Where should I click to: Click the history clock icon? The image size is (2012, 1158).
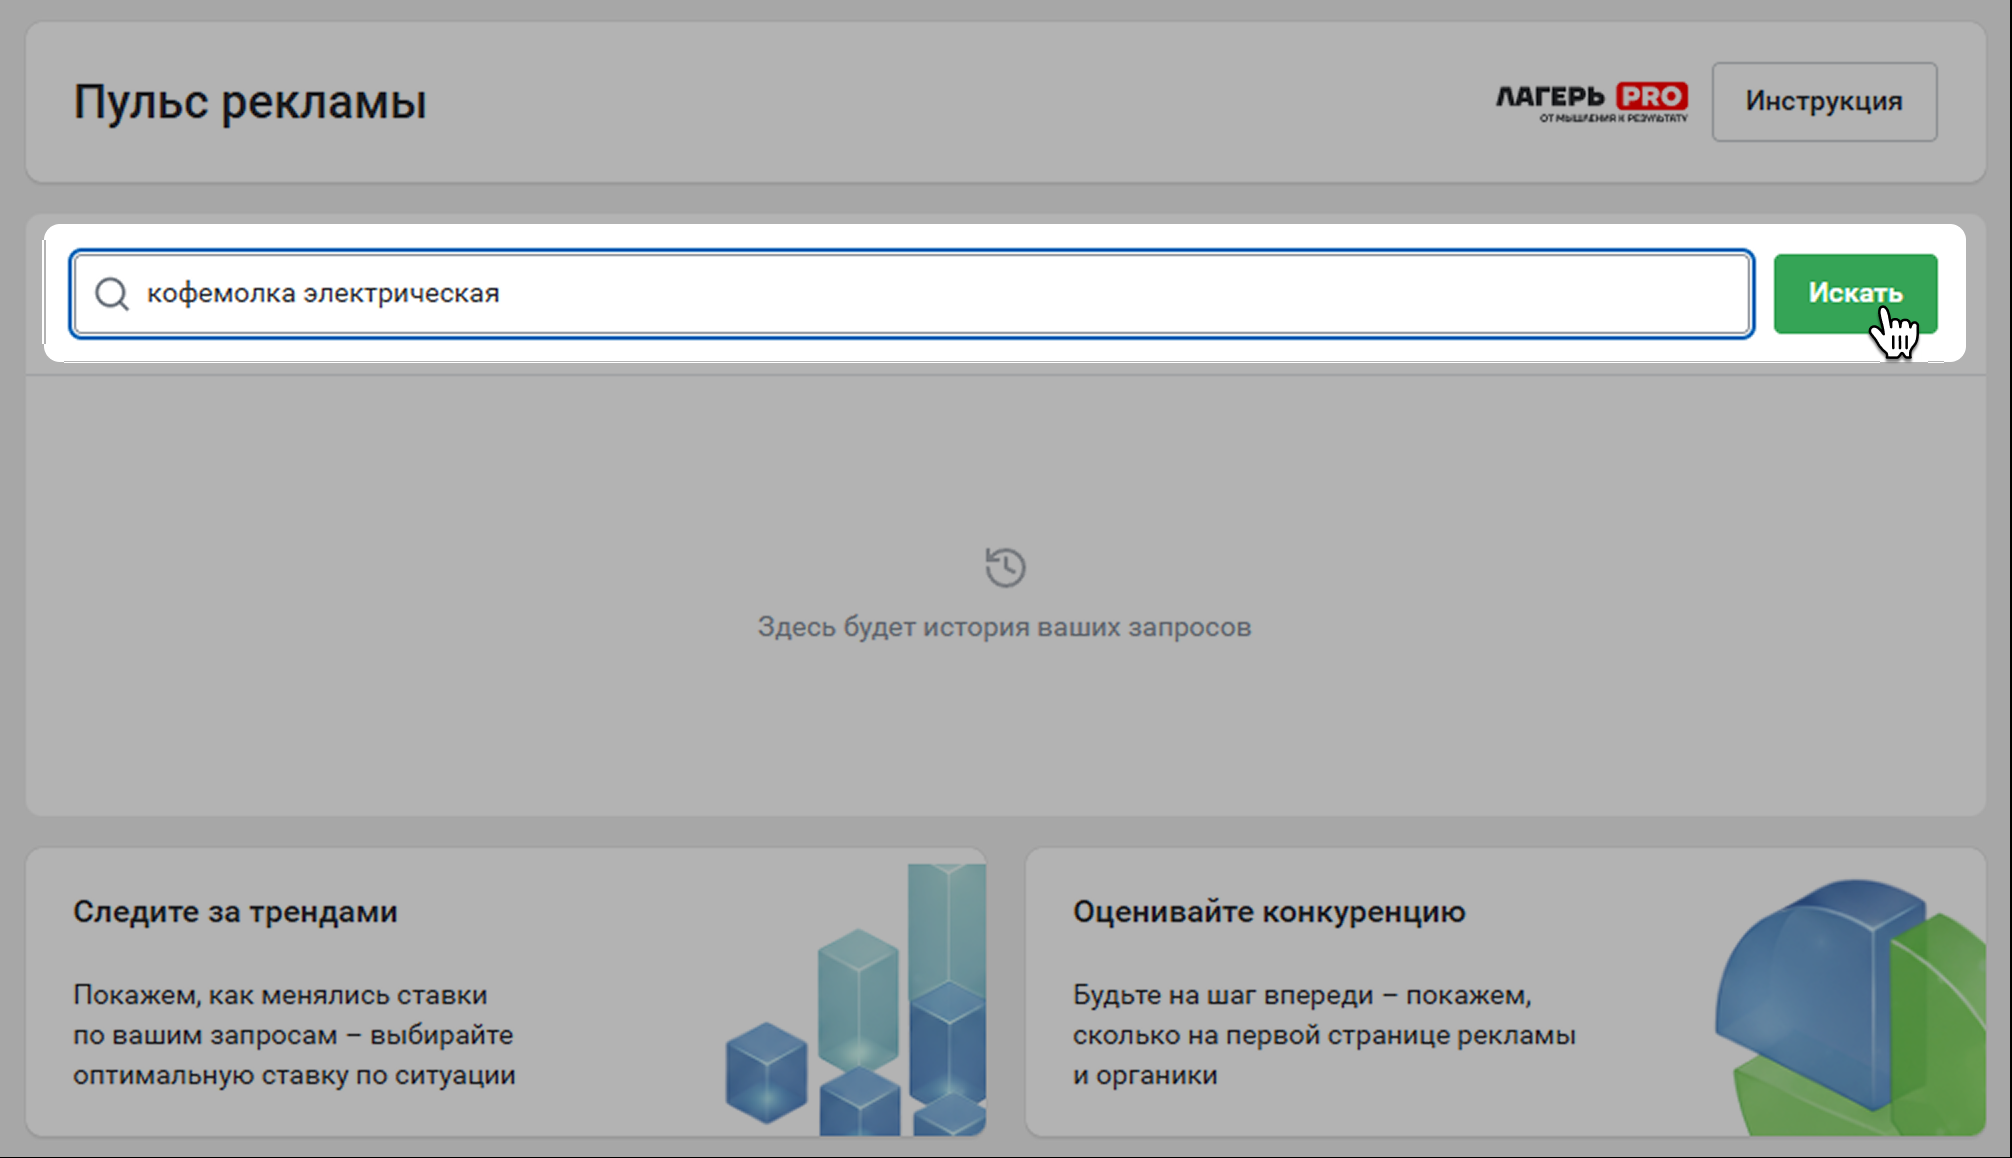(1004, 567)
